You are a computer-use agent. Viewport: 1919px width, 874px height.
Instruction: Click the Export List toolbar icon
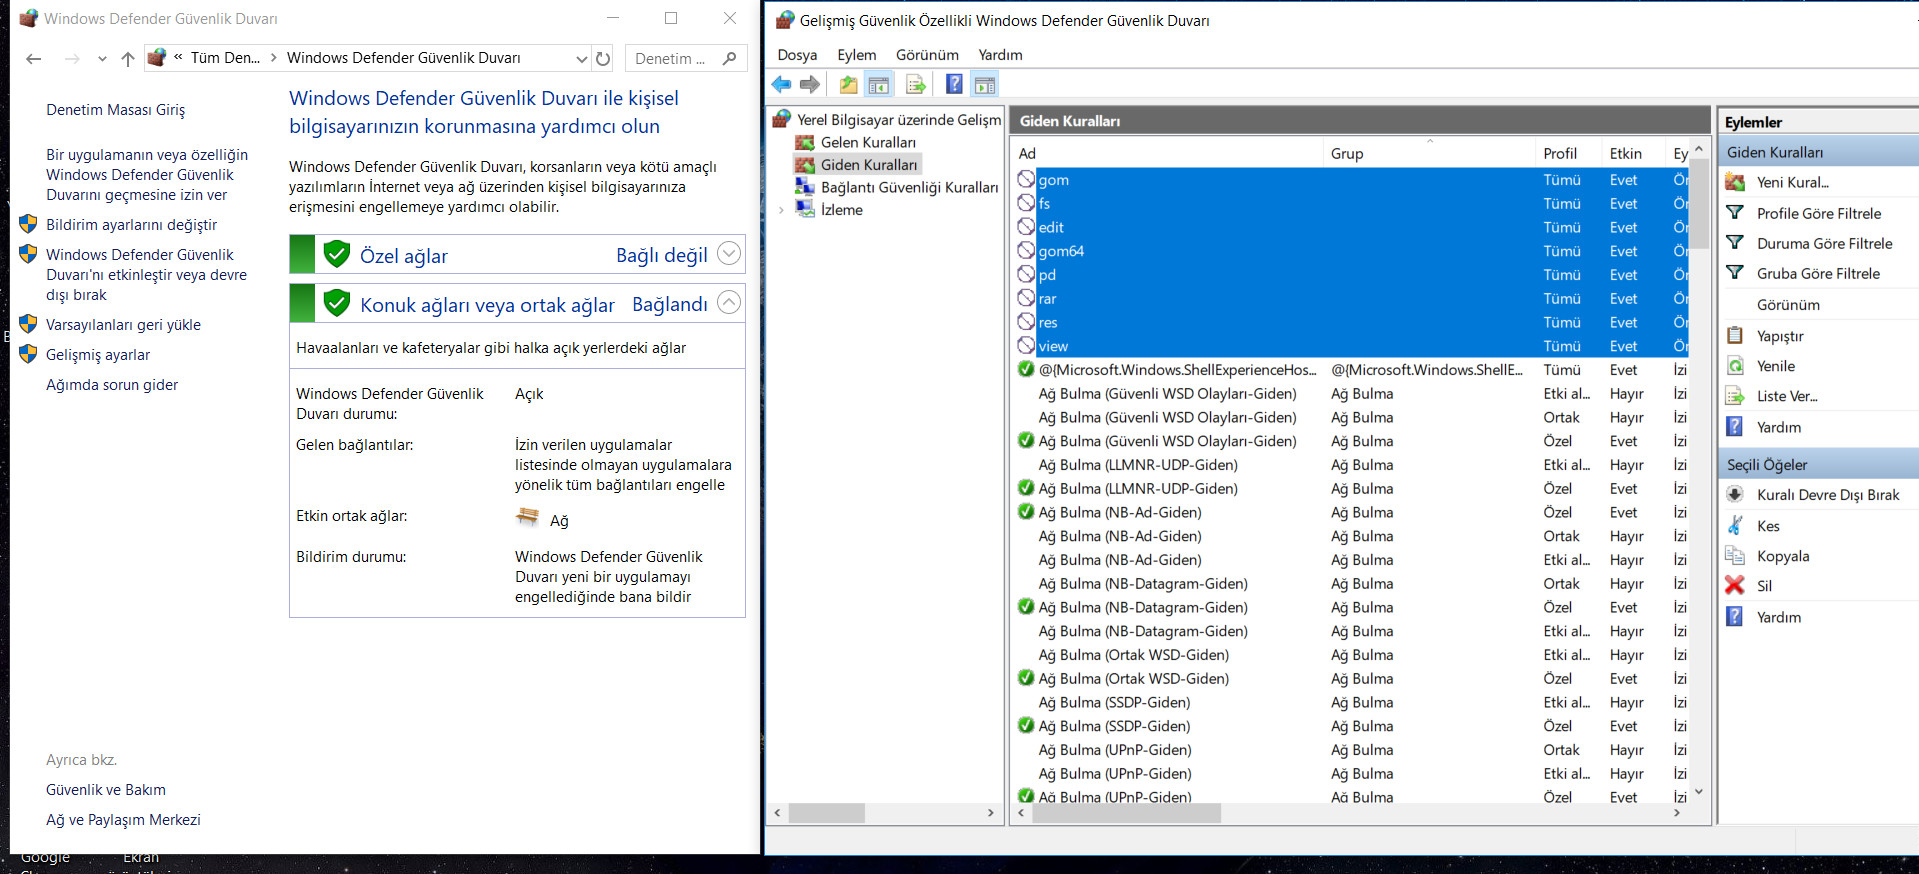tap(915, 85)
